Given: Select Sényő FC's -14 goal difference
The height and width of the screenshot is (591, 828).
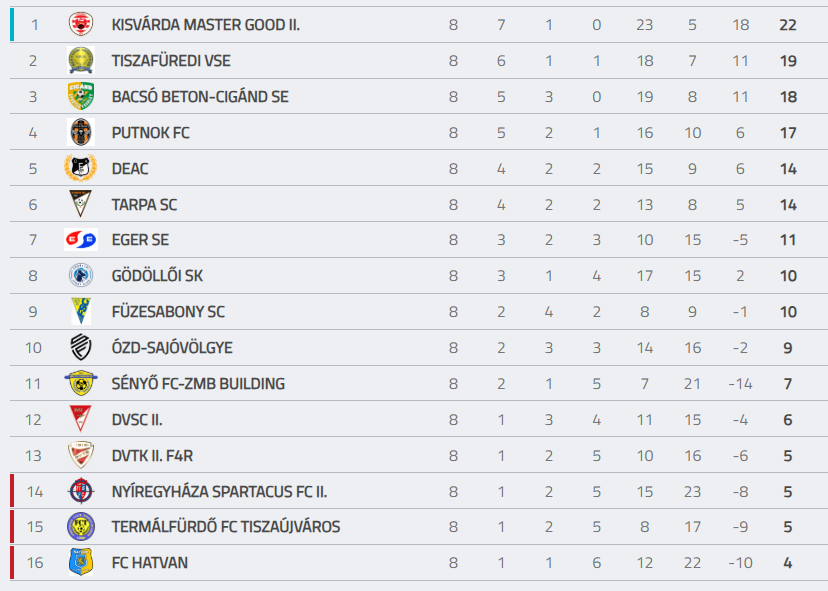Looking at the screenshot, I should click(740, 384).
